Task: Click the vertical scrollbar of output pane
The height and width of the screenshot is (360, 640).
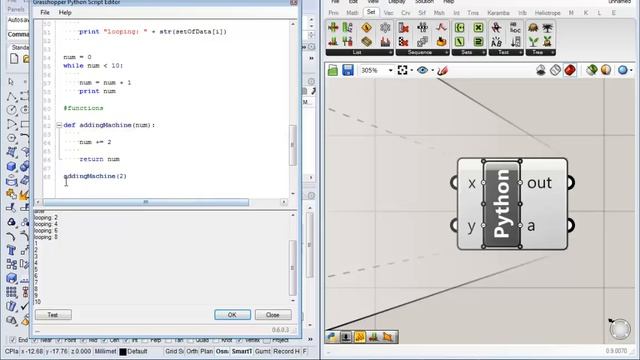Action: 293,267
